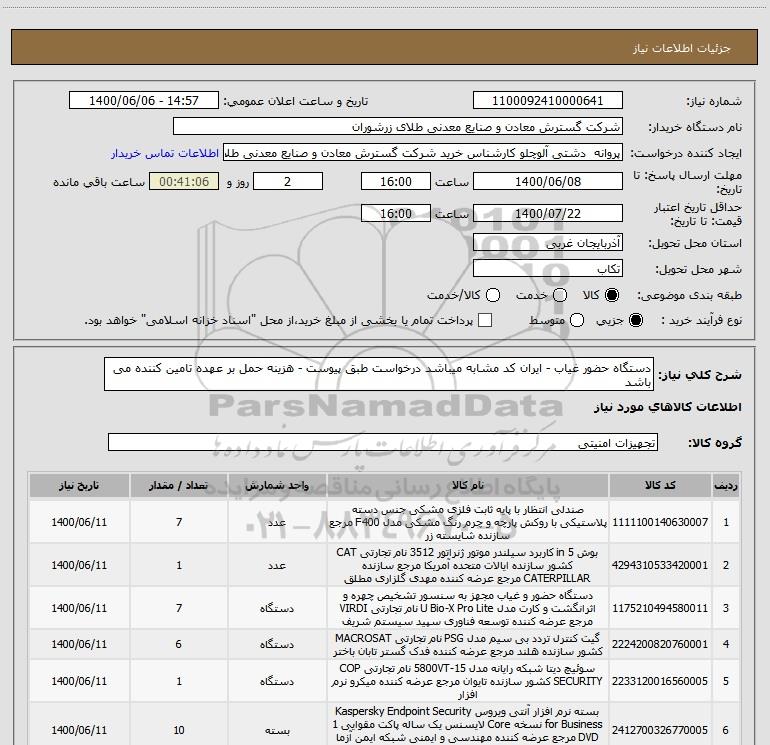
Task: Click product code 2412700326770005
Action: pyautogui.click(x=660, y=730)
